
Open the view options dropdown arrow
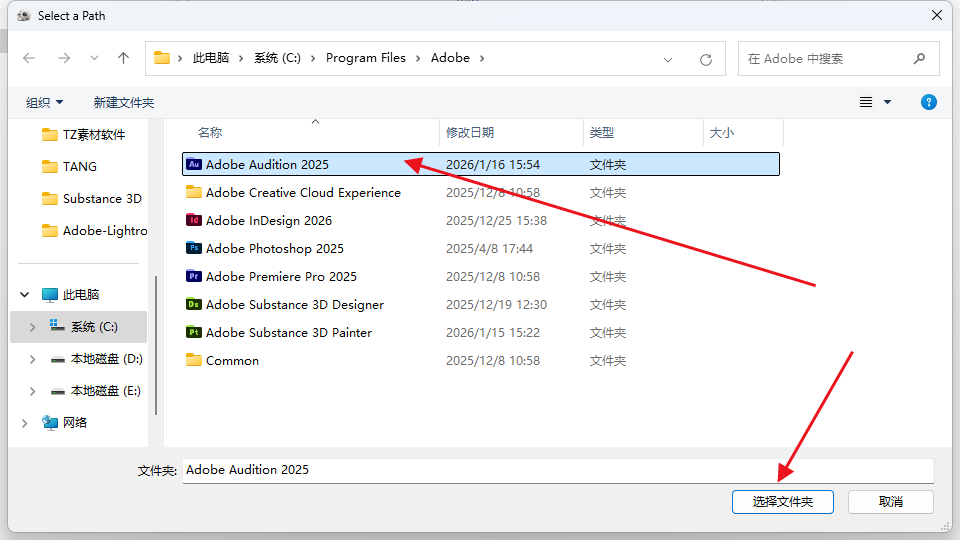(887, 102)
